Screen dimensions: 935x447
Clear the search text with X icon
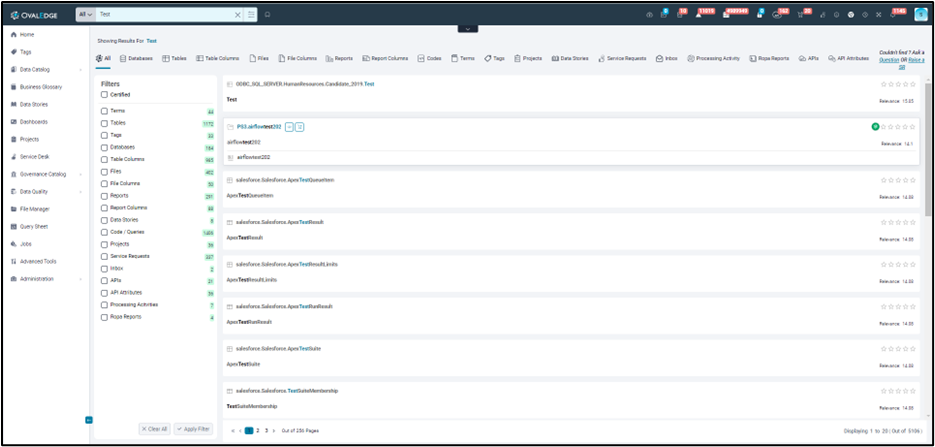tap(237, 15)
